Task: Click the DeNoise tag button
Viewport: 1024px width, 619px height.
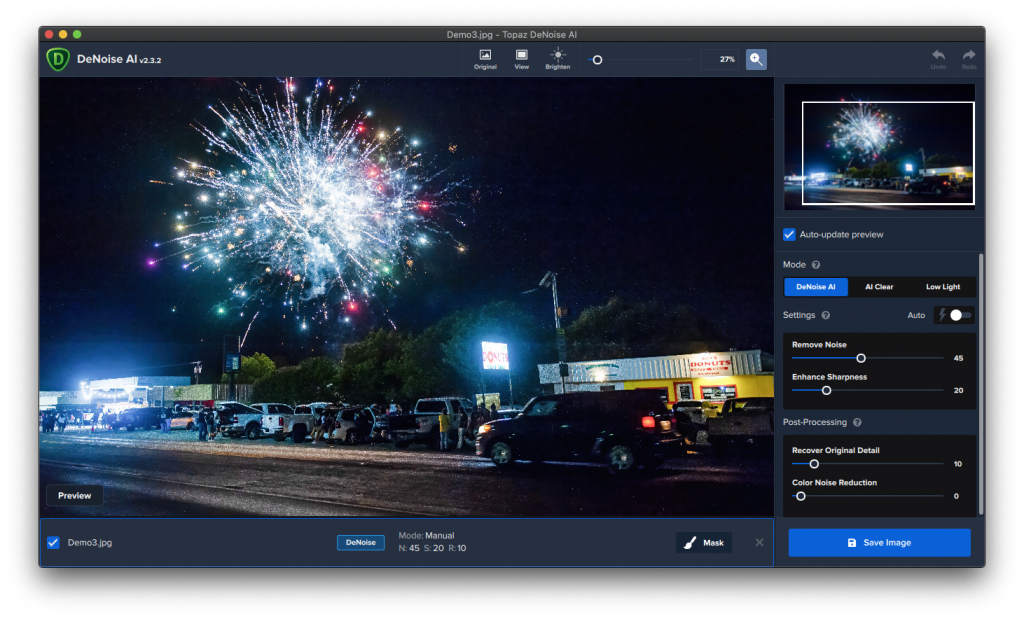Action: (360, 543)
